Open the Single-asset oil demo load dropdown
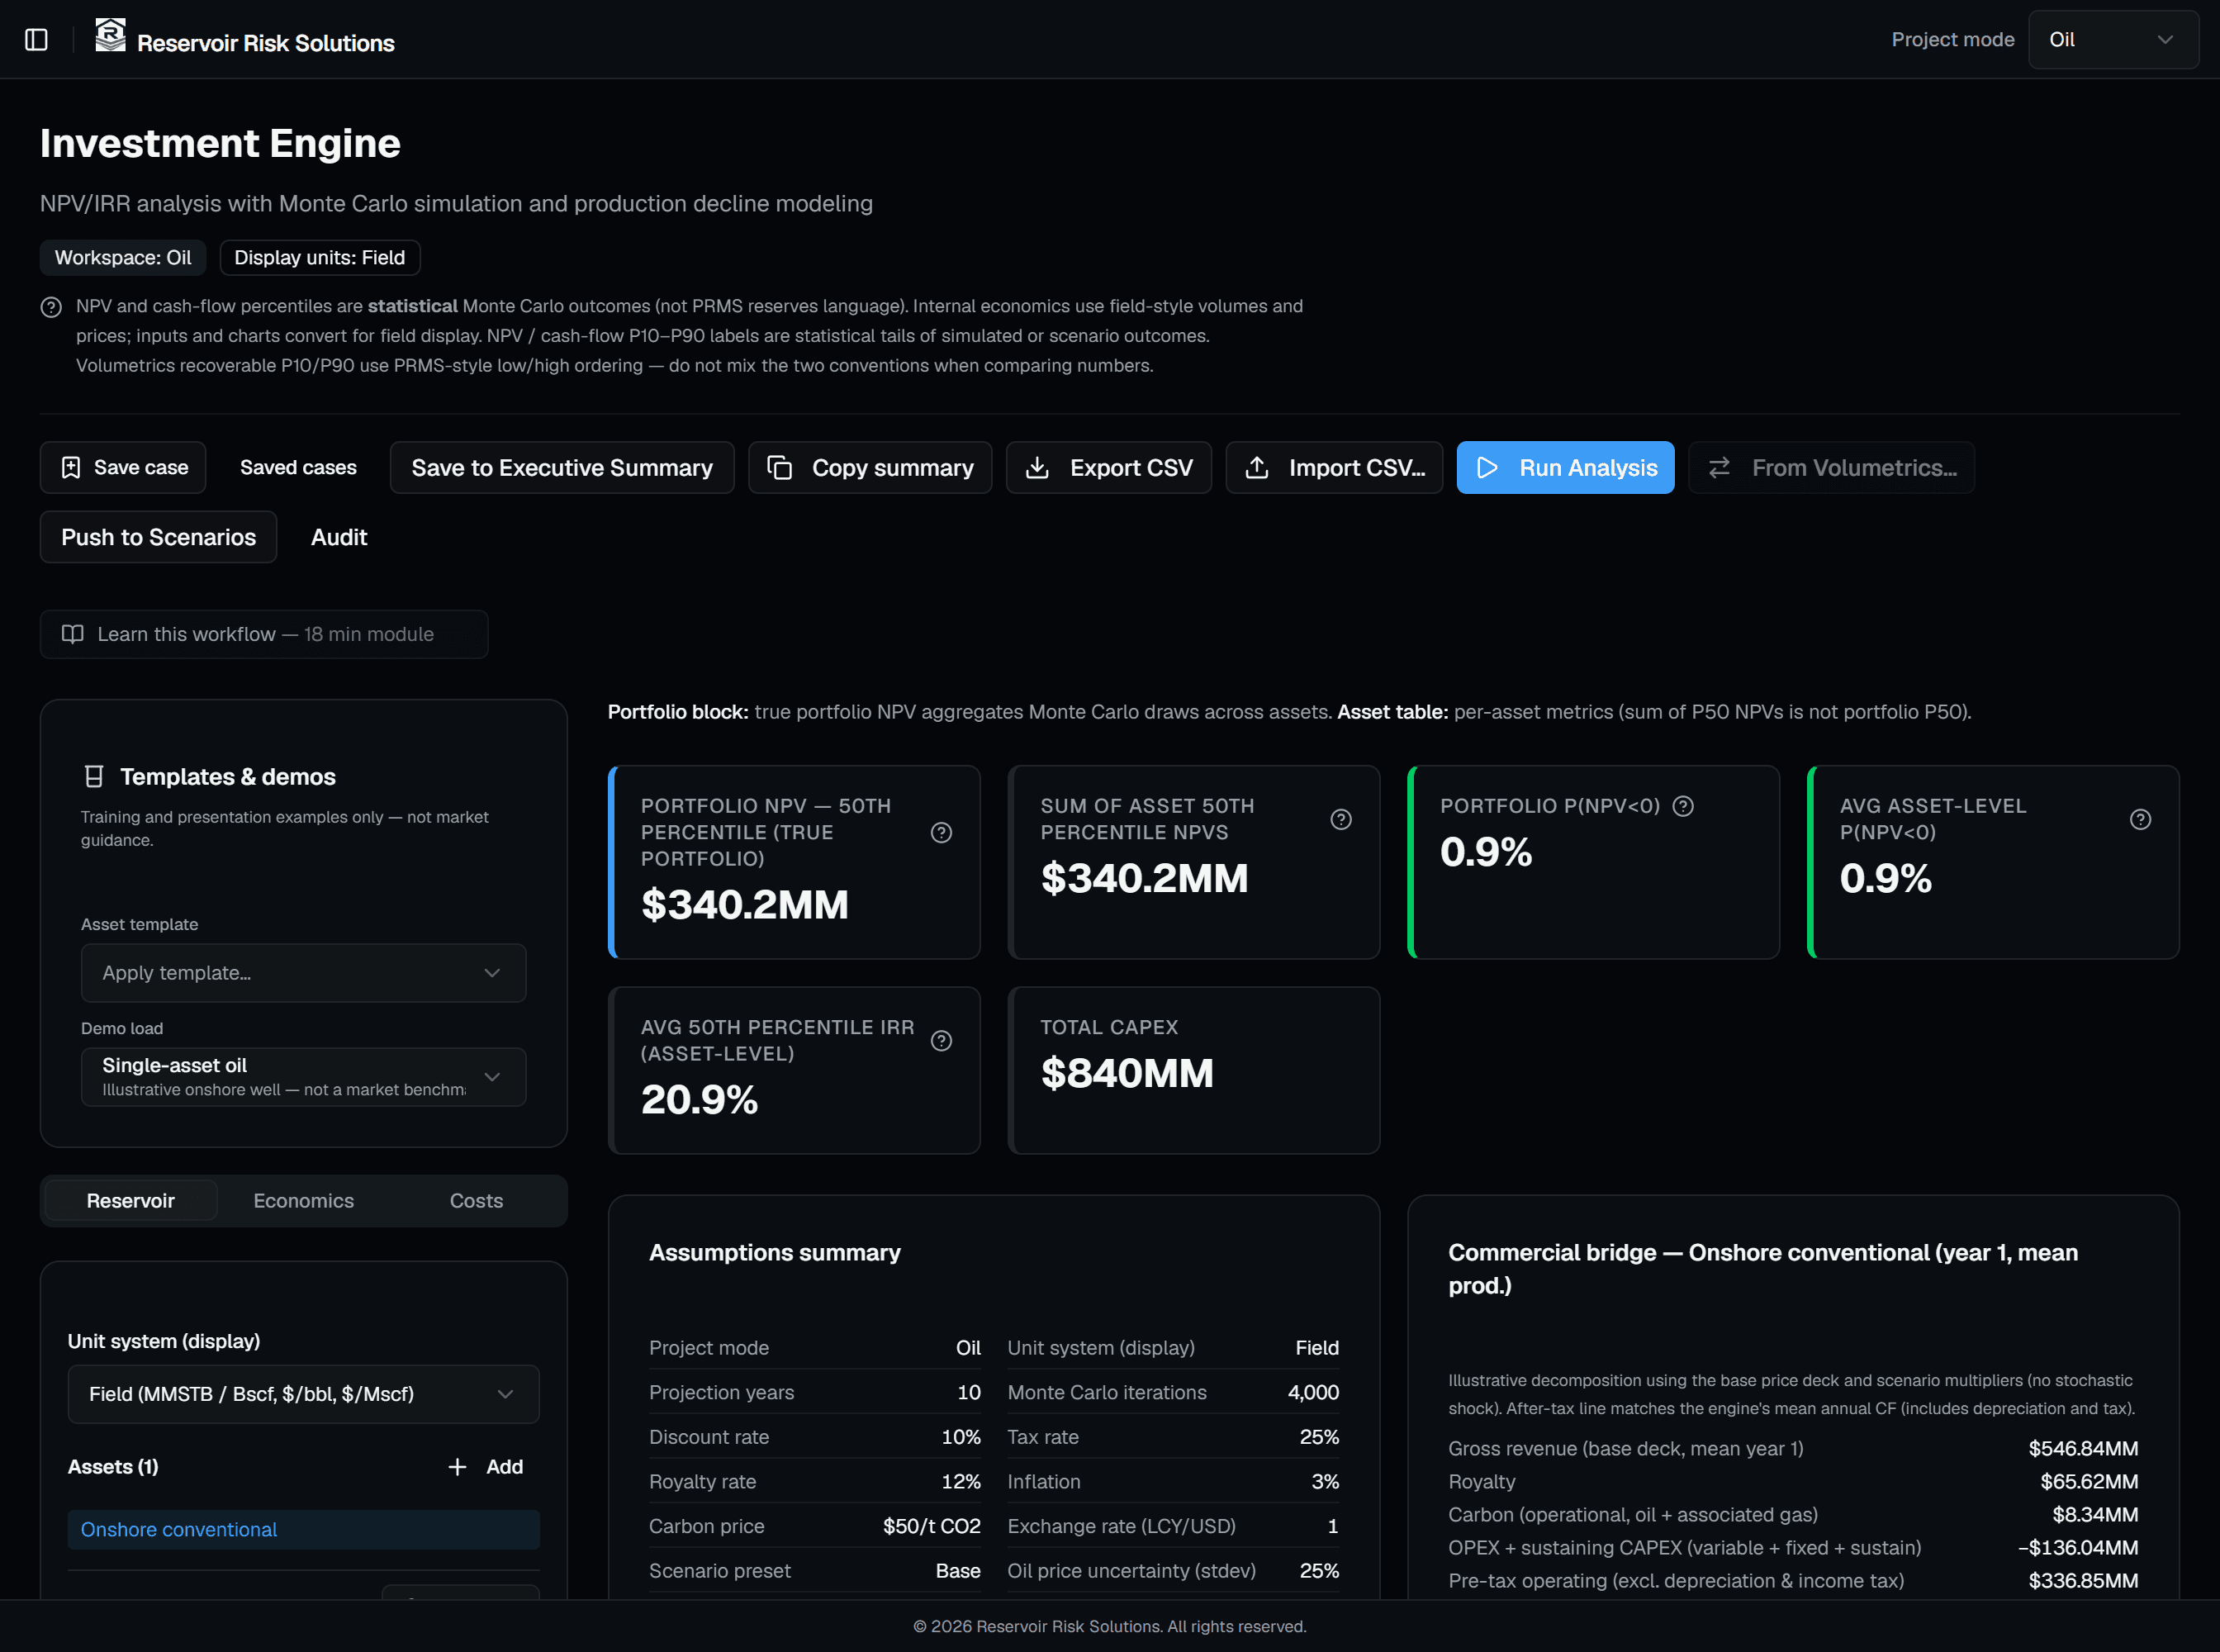 [x=303, y=1077]
